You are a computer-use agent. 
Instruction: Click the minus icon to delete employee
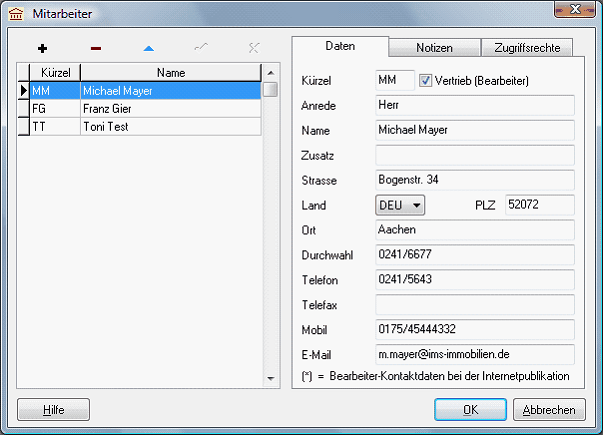tap(96, 48)
